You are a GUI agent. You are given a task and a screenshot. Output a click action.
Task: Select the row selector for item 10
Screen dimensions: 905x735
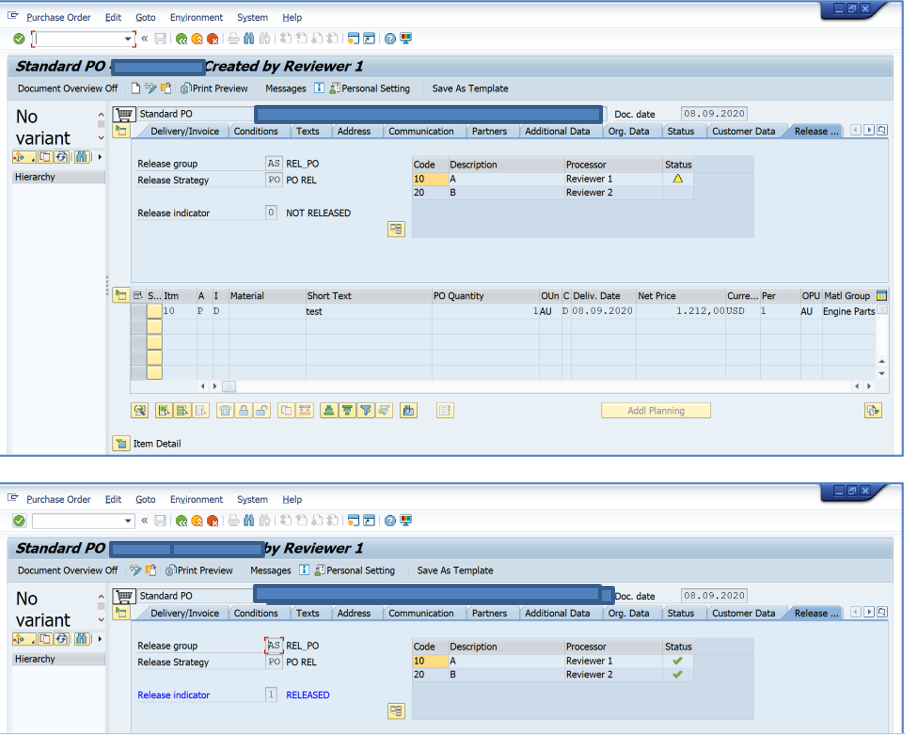point(138,311)
